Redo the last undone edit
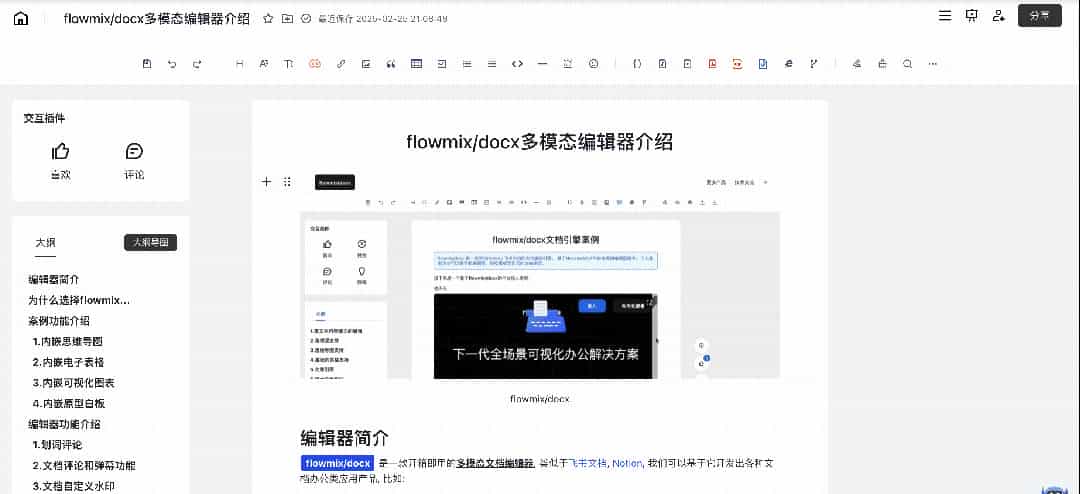 [x=197, y=64]
